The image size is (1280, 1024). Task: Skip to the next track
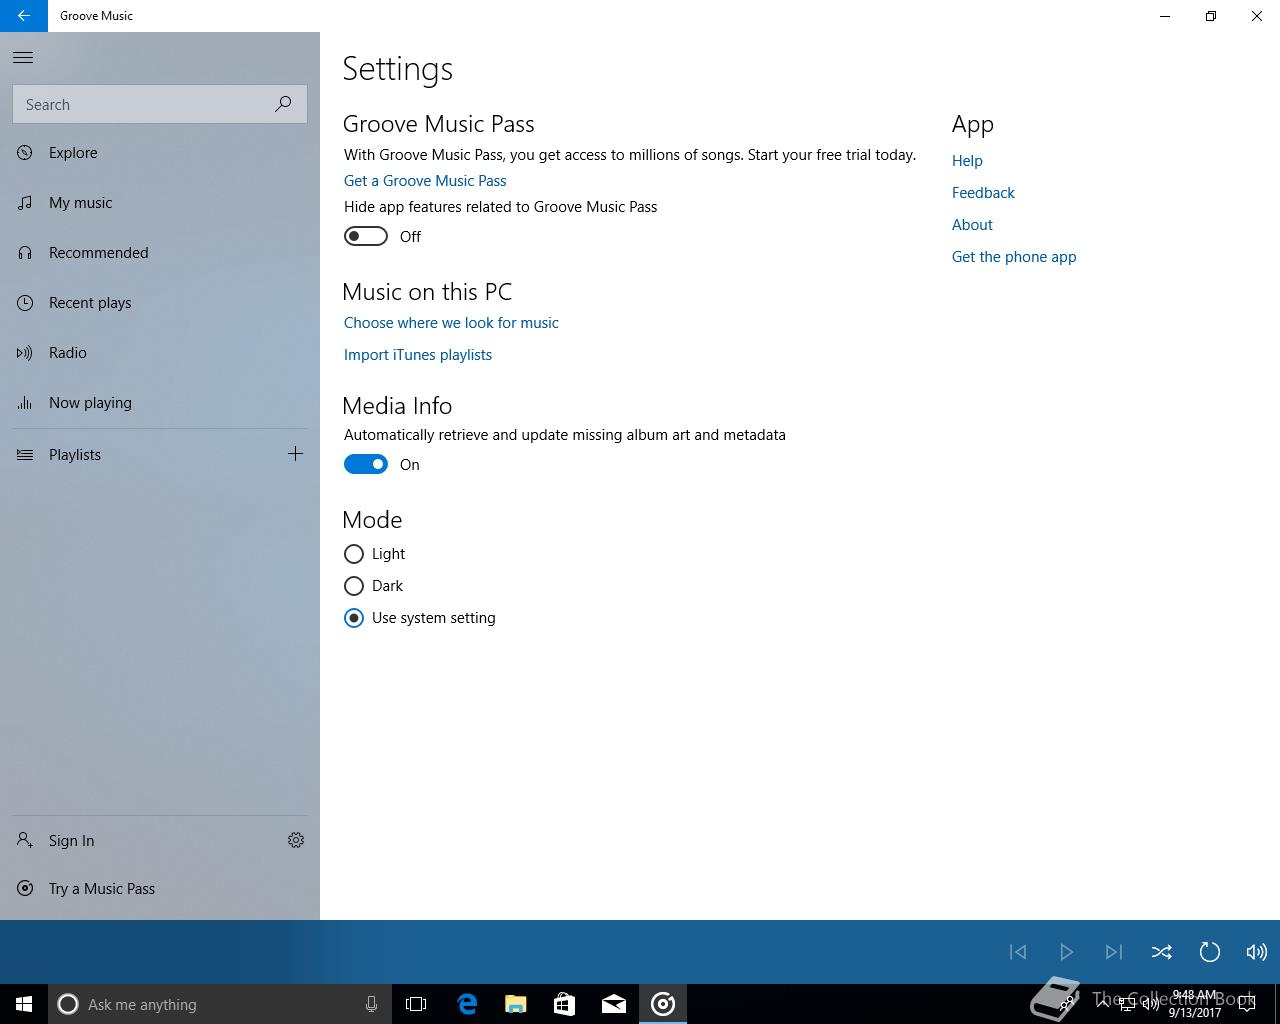click(1113, 952)
